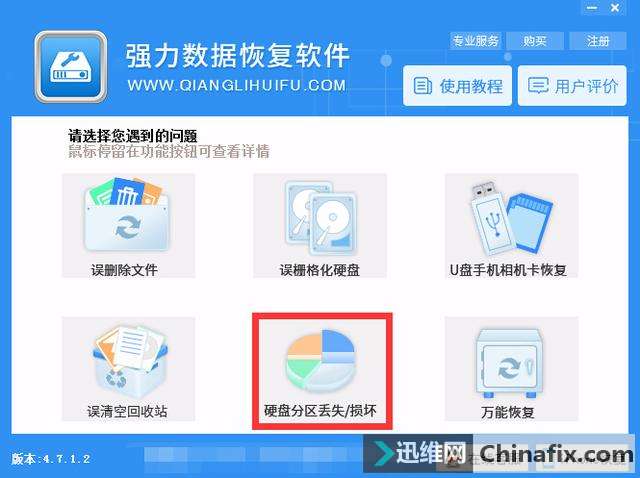Click the 使用教程 button label
640x478 pixels.
click(471, 87)
